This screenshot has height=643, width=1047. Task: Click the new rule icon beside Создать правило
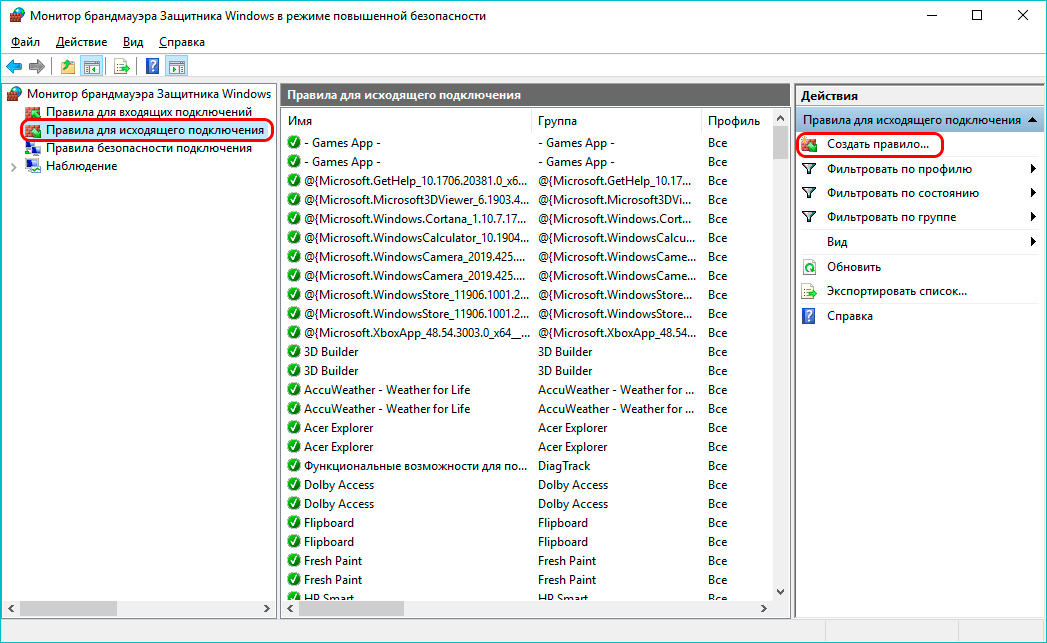pyautogui.click(x=809, y=144)
